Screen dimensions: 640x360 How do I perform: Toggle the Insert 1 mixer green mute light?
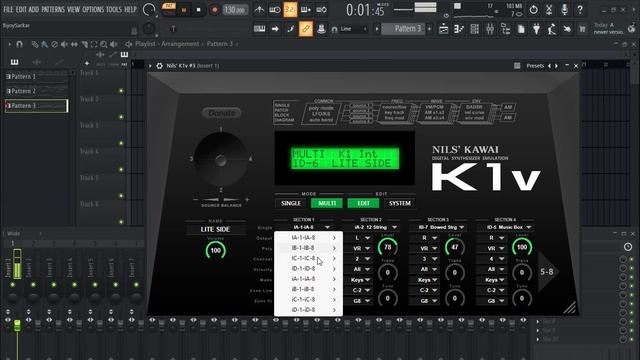(x=13, y=284)
